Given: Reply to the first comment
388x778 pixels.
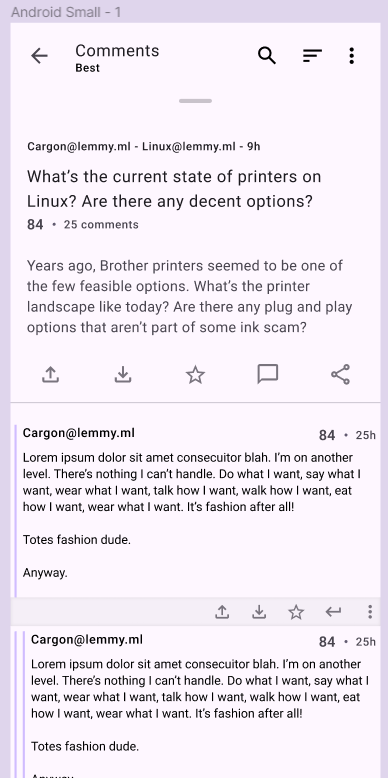Looking at the screenshot, I should [333, 612].
